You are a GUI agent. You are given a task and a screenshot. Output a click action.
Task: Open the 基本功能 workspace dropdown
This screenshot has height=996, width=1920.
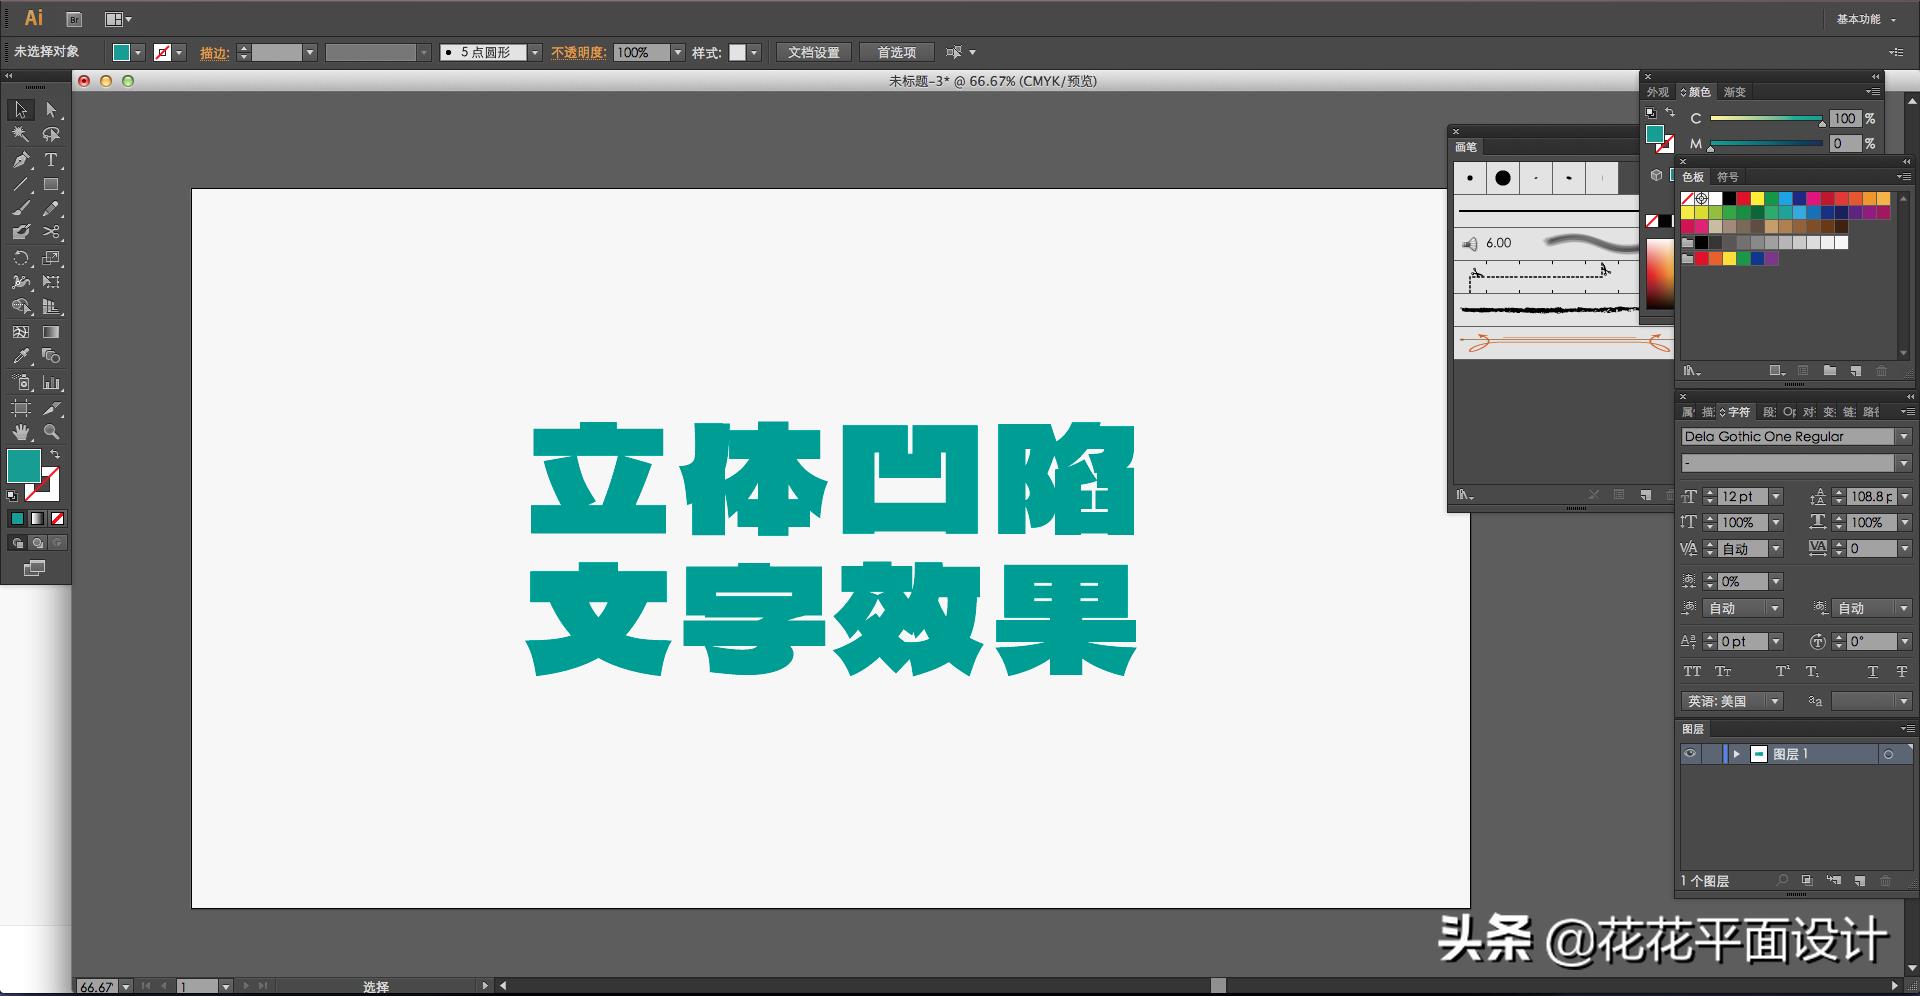1866,19
